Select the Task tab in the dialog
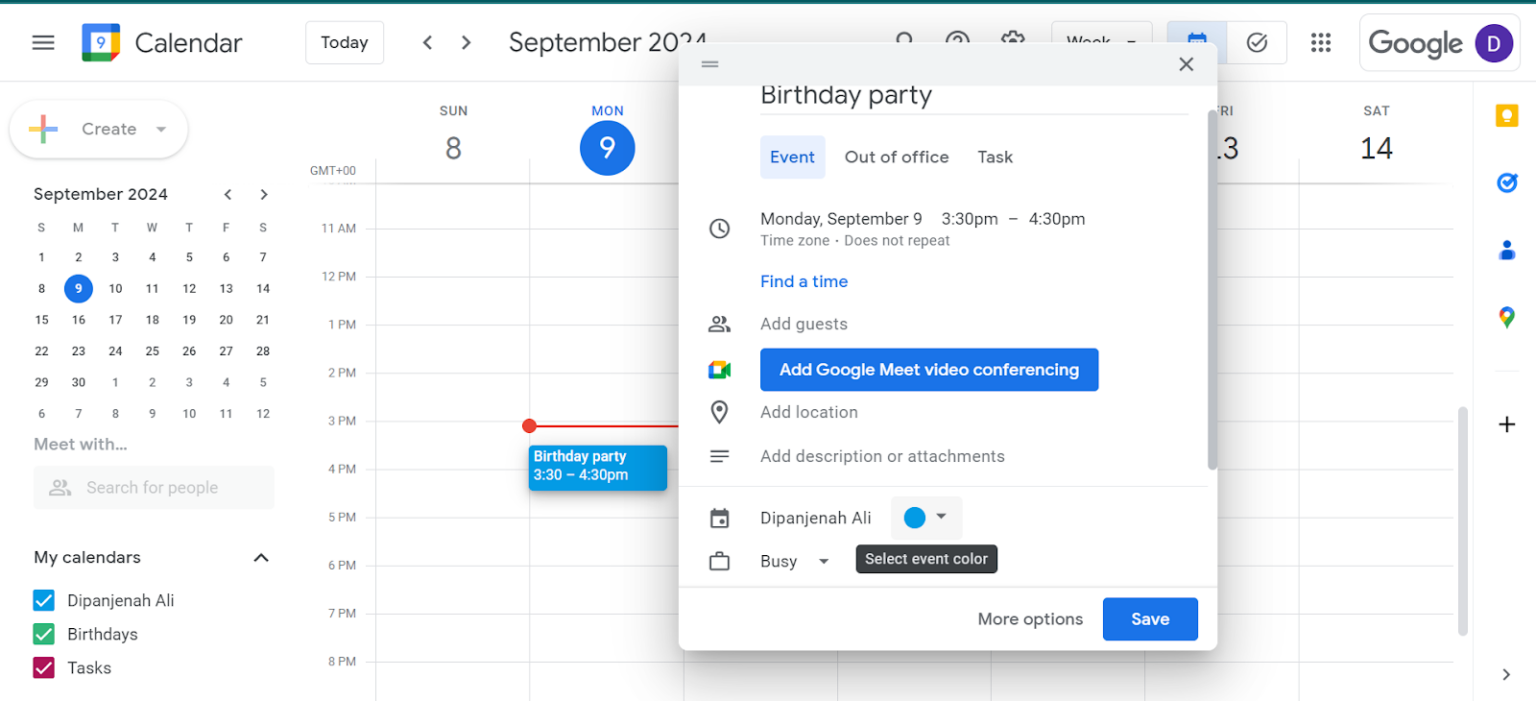Image resolution: width=1536 pixels, height=701 pixels. pyautogui.click(x=995, y=157)
